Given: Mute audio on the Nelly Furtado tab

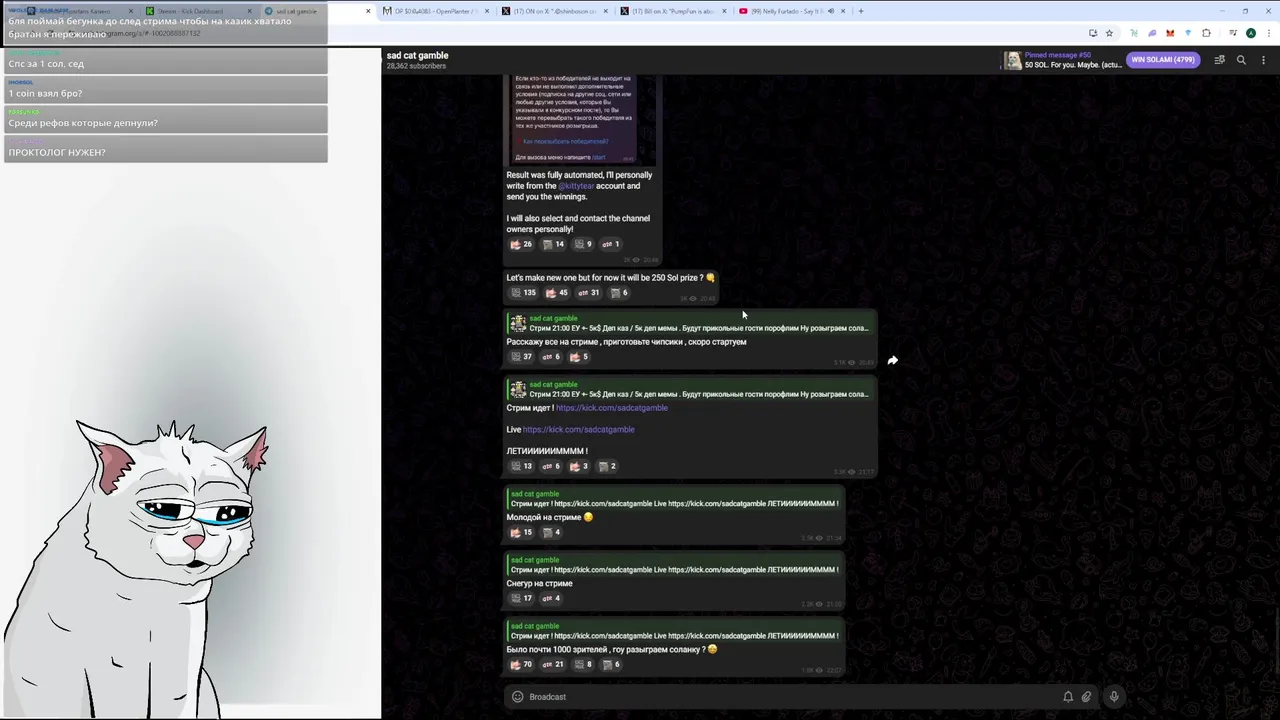Looking at the screenshot, I should click(x=831, y=11).
